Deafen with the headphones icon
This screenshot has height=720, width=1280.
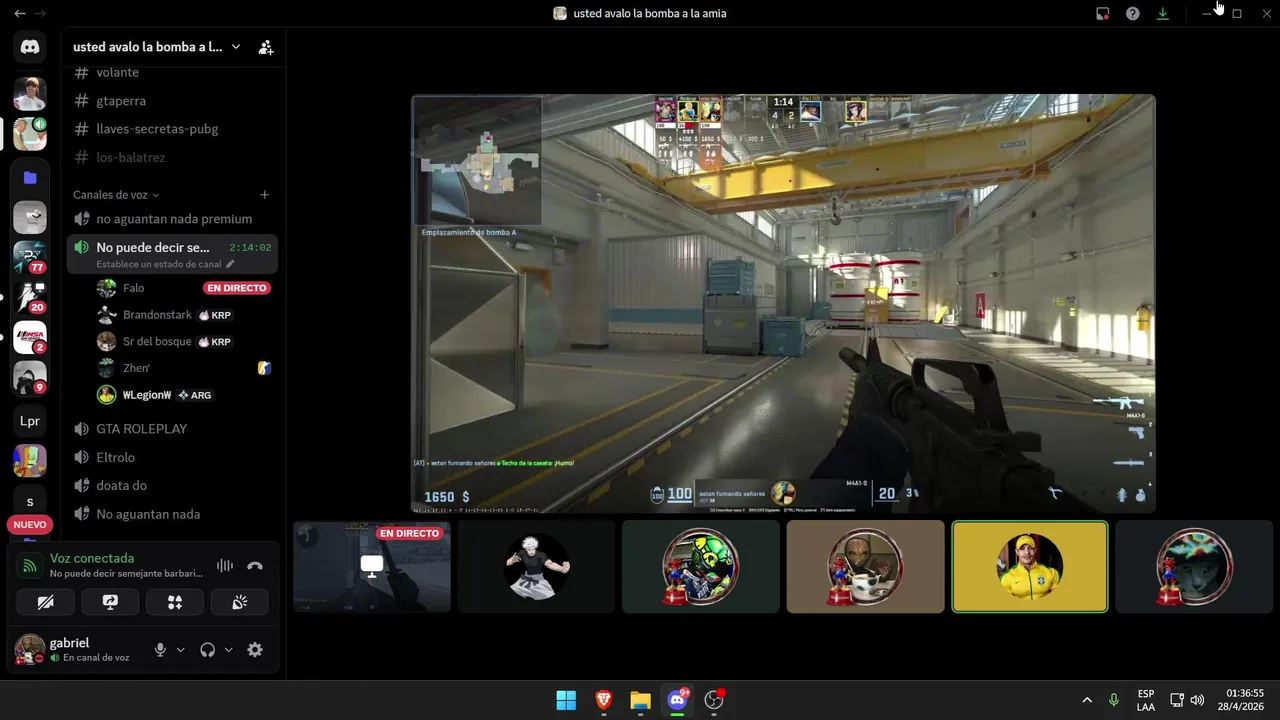pos(208,650)
